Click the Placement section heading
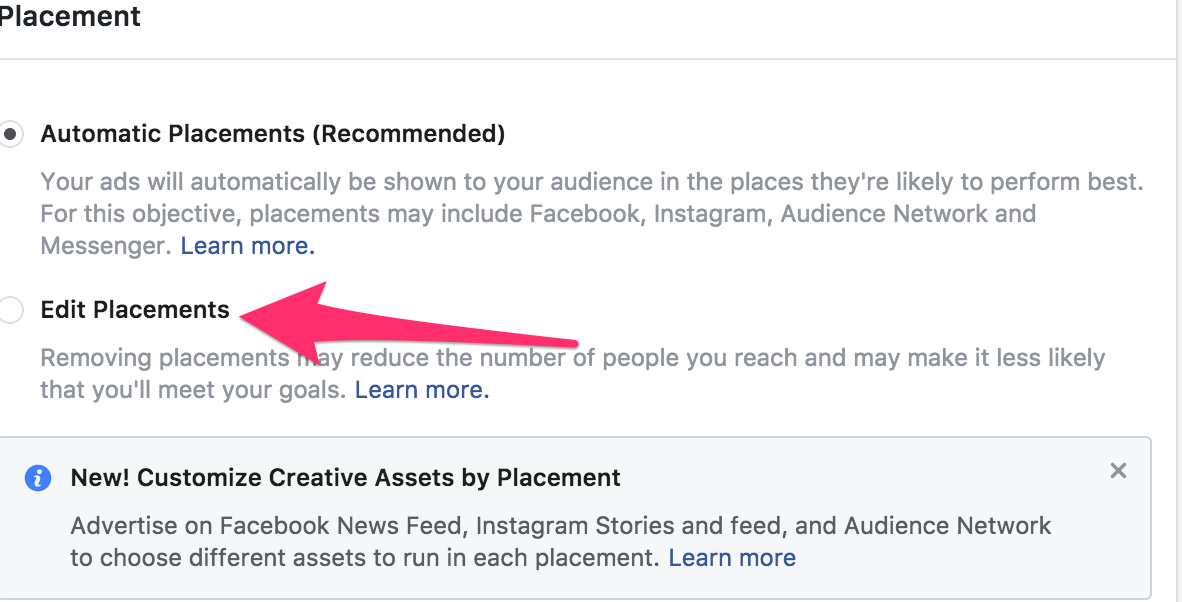 tap(70, 16)
